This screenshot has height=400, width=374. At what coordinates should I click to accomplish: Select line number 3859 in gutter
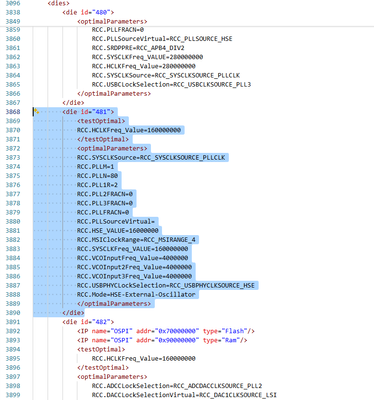(x=13, y=29)
